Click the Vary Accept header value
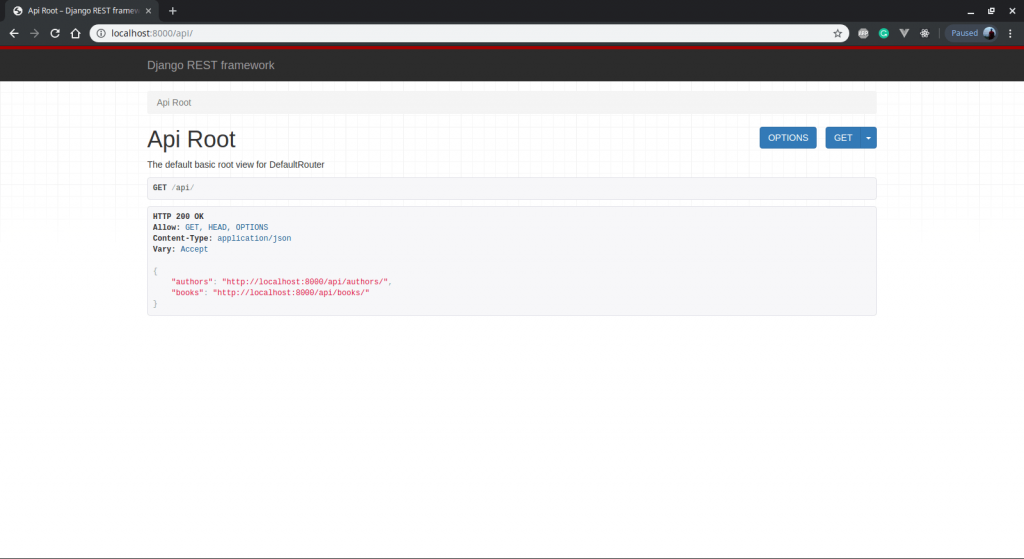Screen dimensions: 1024x559 (194, 249)
